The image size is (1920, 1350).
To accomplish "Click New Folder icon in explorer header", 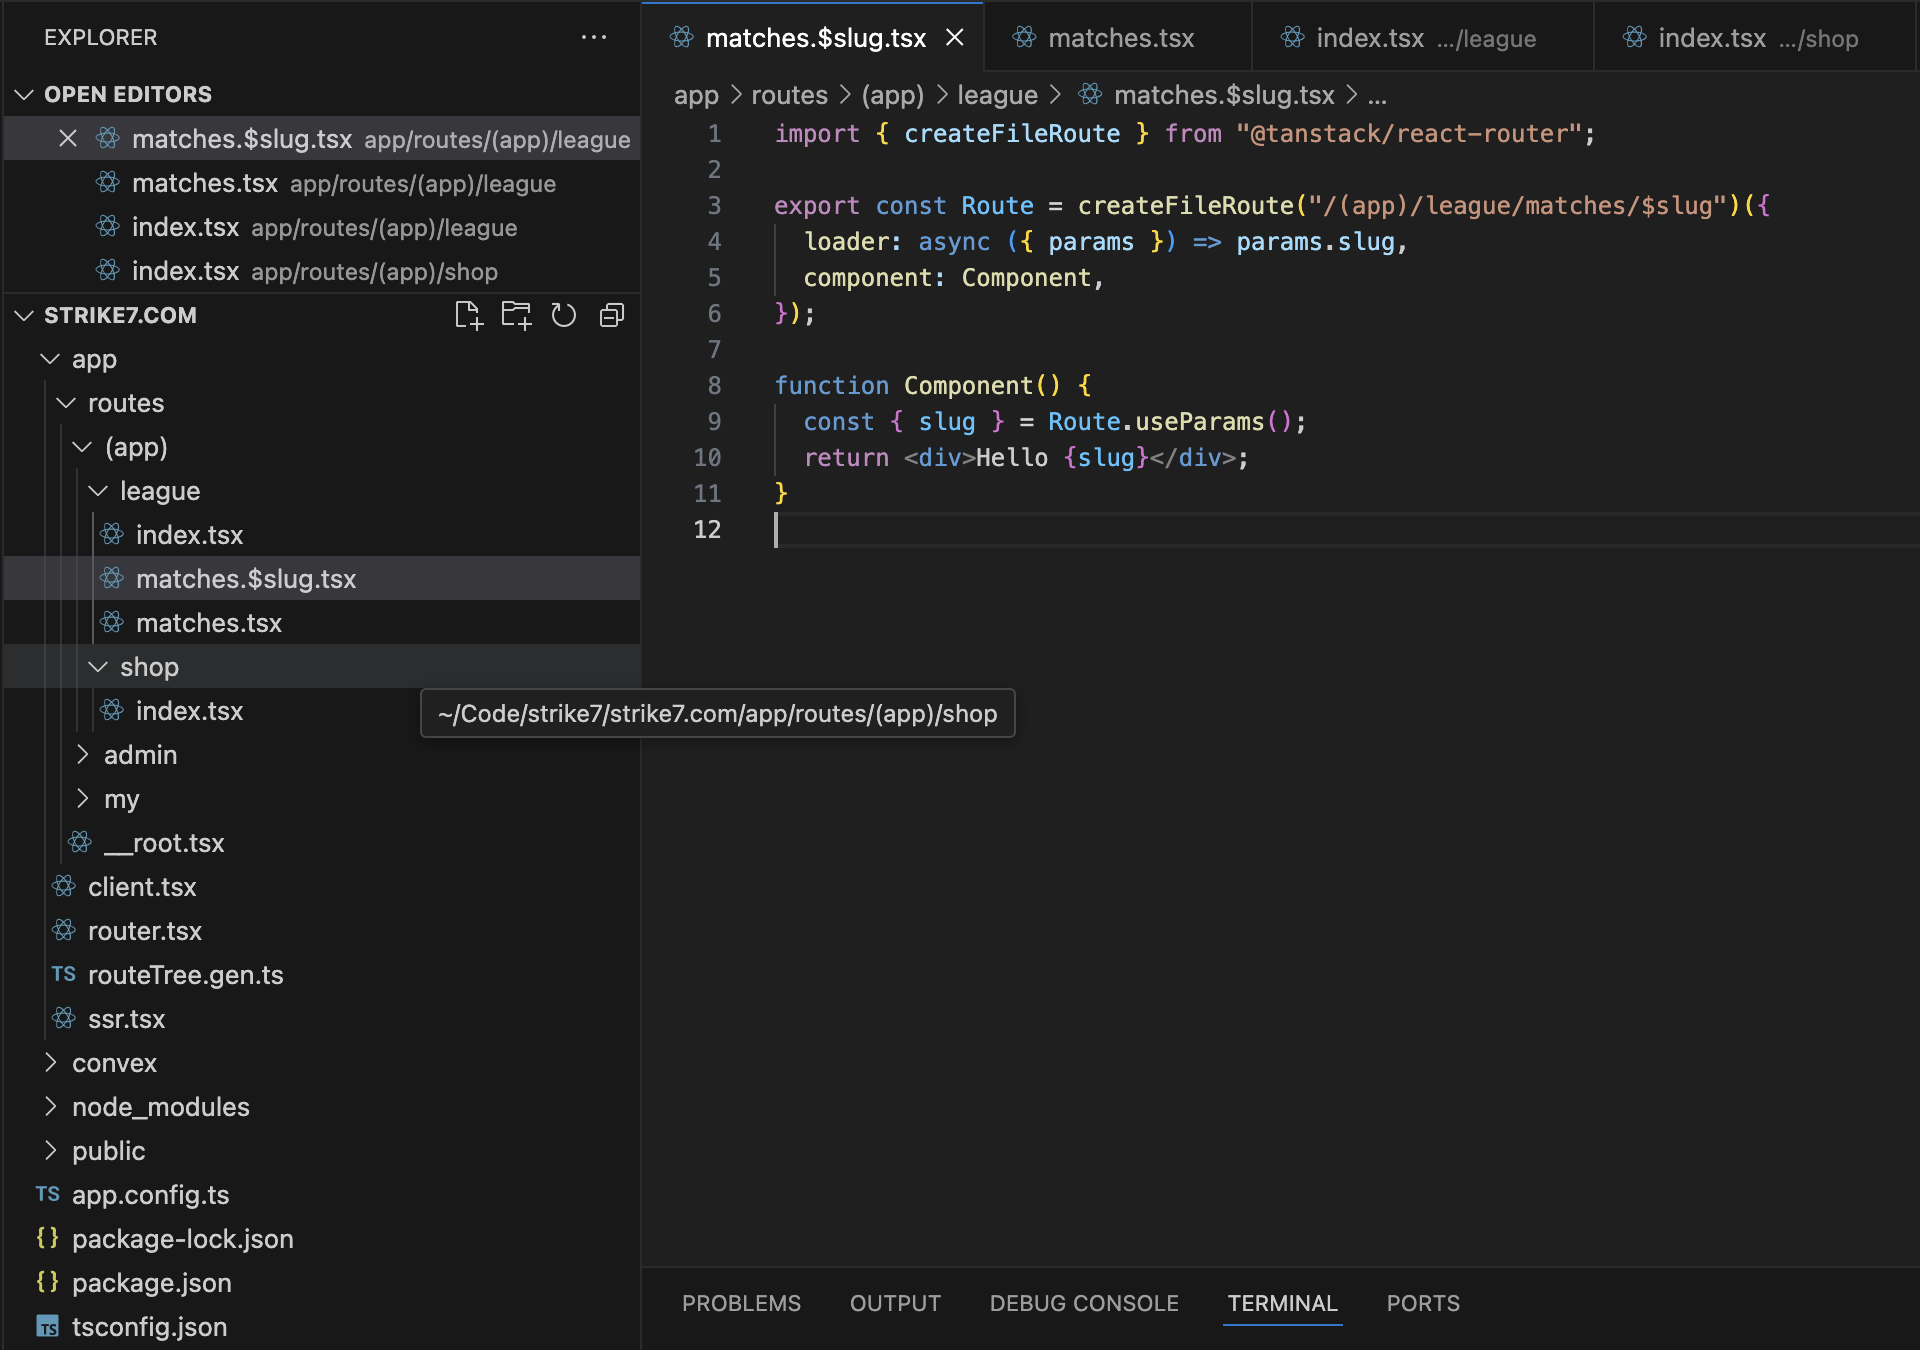I will pyautogui.click(x=516, y=315).
